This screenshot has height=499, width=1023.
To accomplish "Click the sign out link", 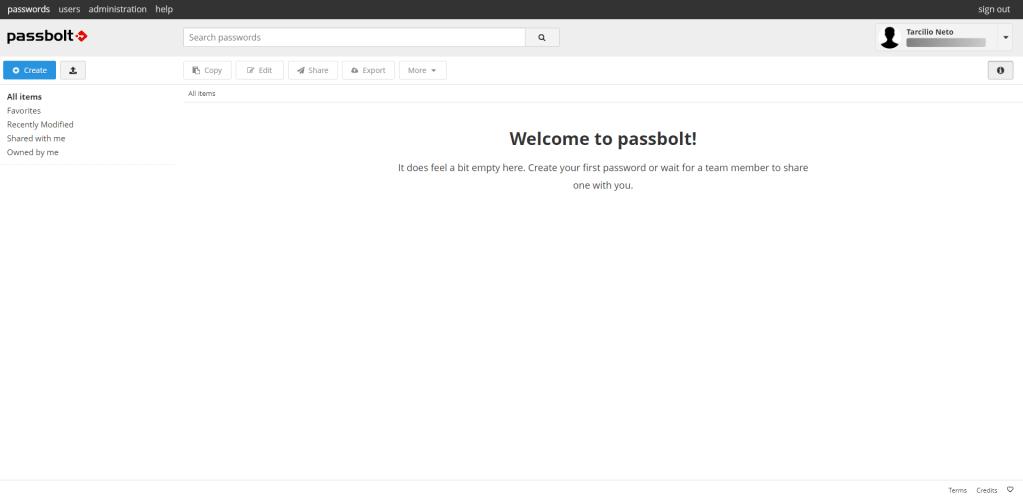I will pos(993,9).
